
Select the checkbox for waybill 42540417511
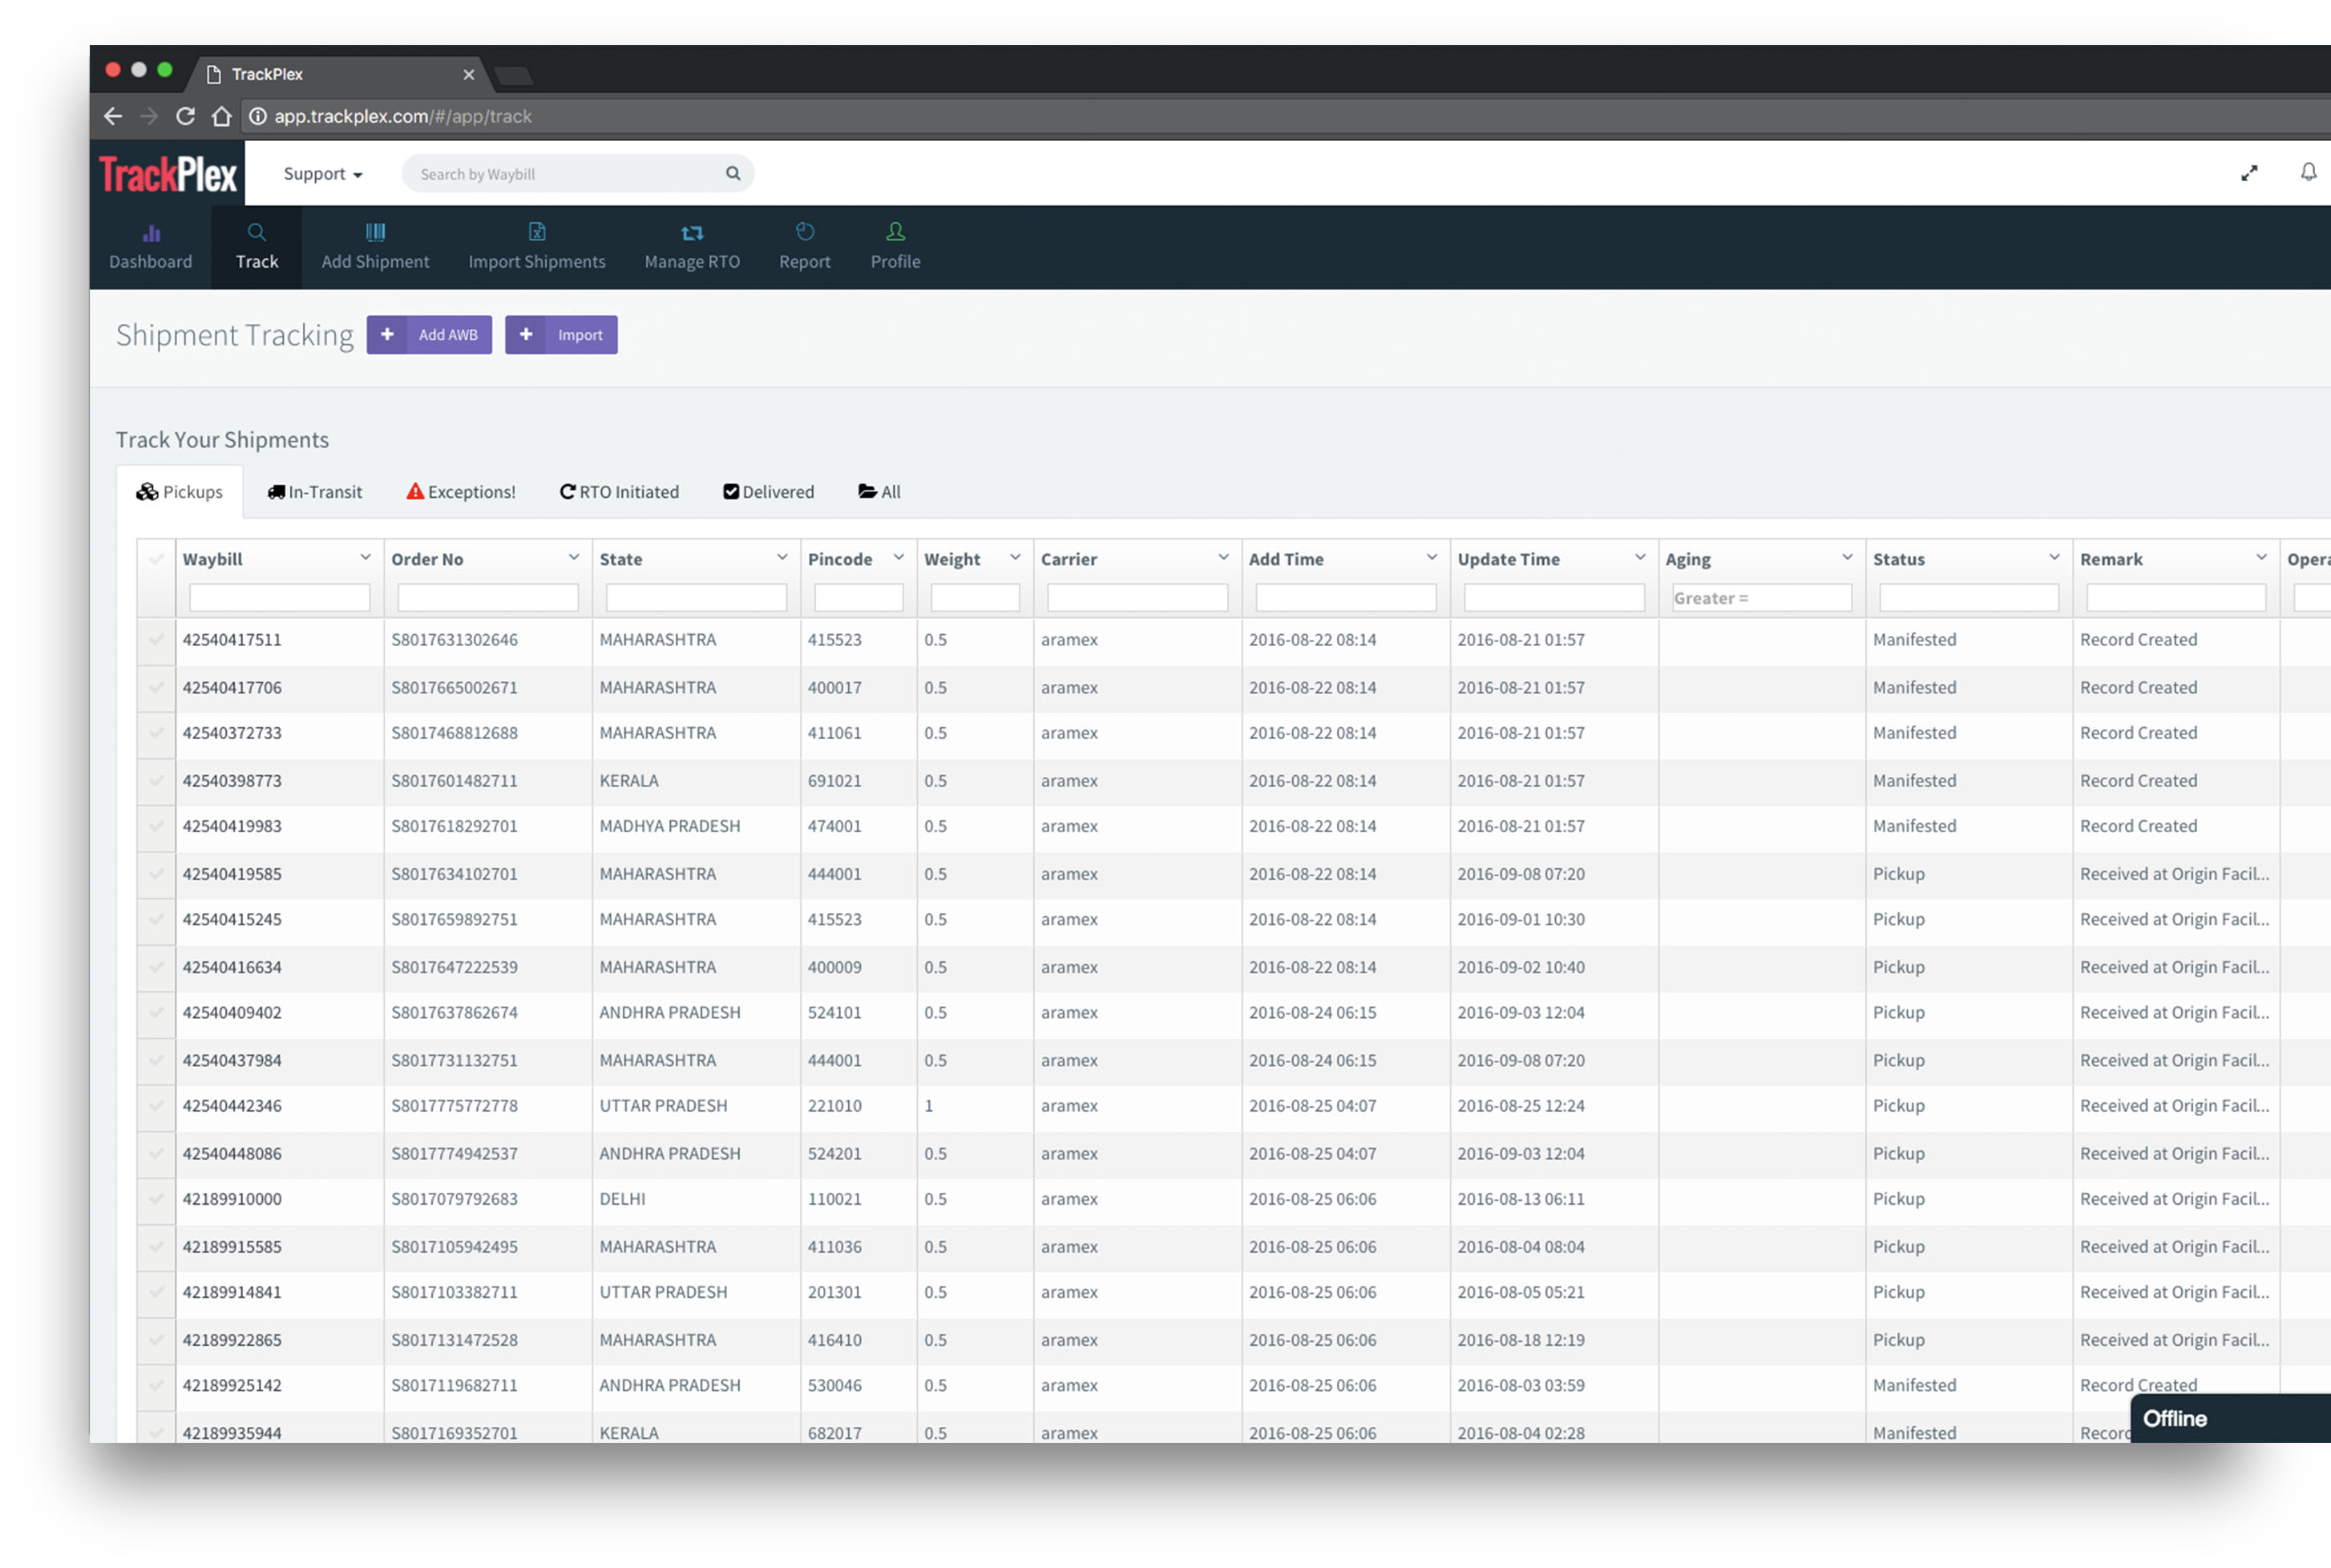[x=156, y=640]
